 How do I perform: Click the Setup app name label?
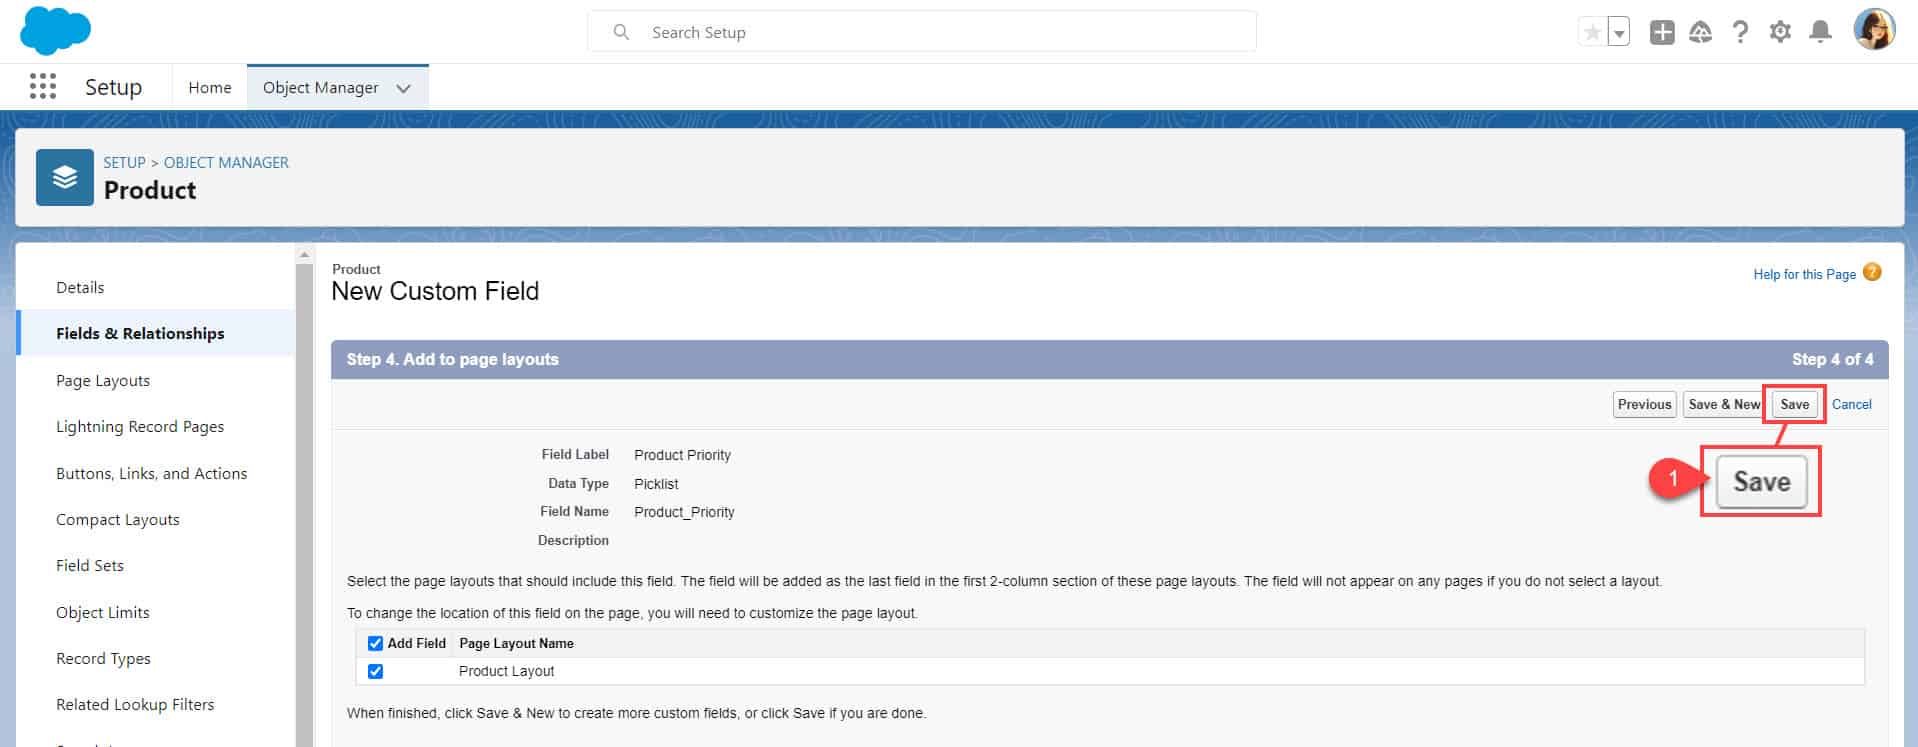(113, 87)
